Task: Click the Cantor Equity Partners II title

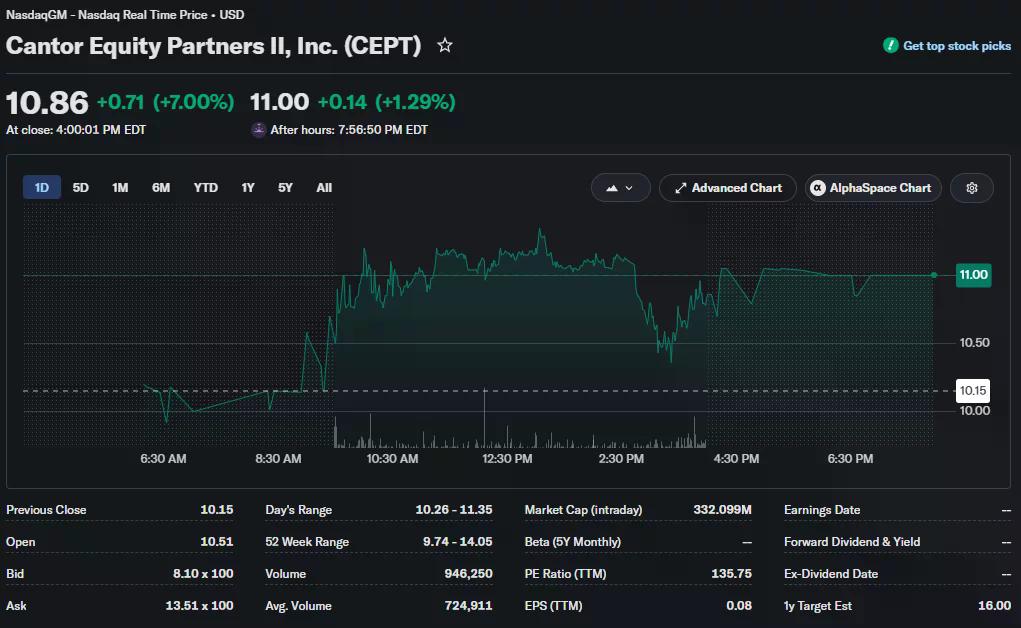Action: (x=214, y=46)
